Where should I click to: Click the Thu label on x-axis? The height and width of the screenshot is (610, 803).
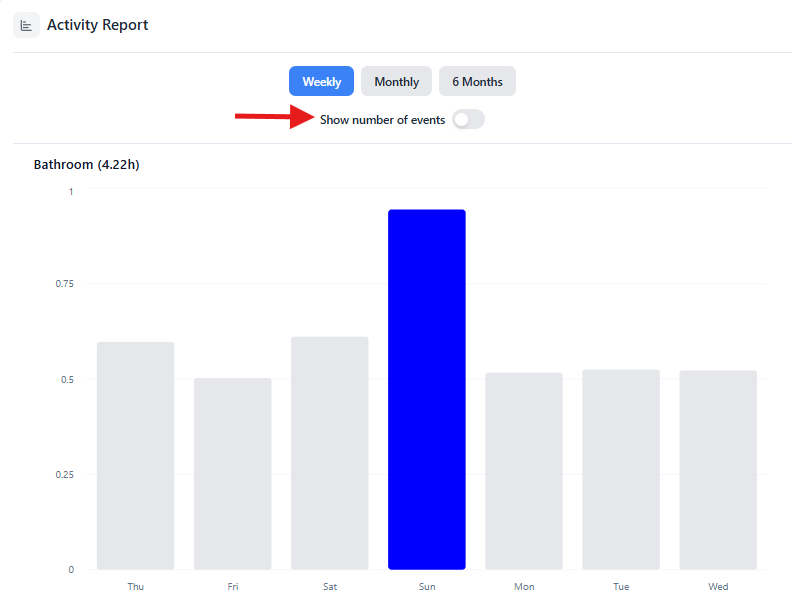point(136,587)
